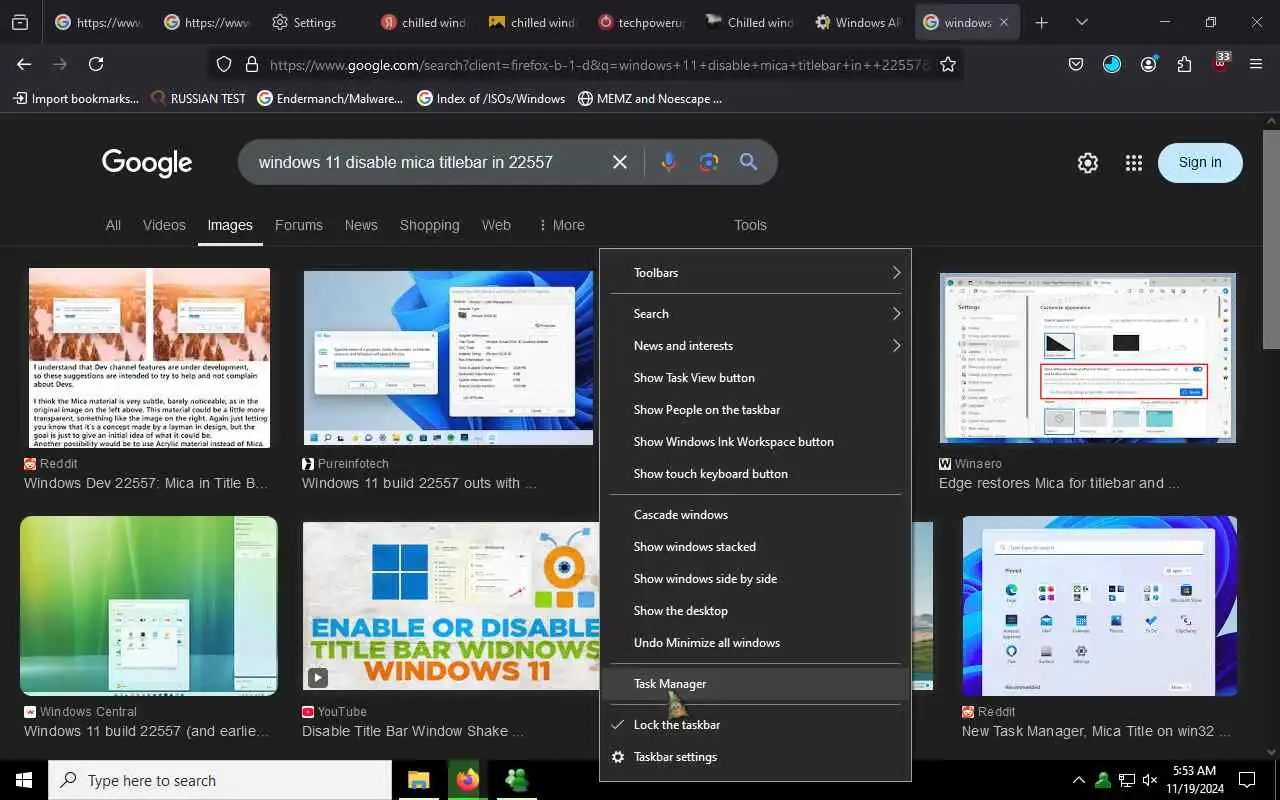Open the Tools search option
The height and width of the screenshot is (800, 1280).
tap(750, 225)
